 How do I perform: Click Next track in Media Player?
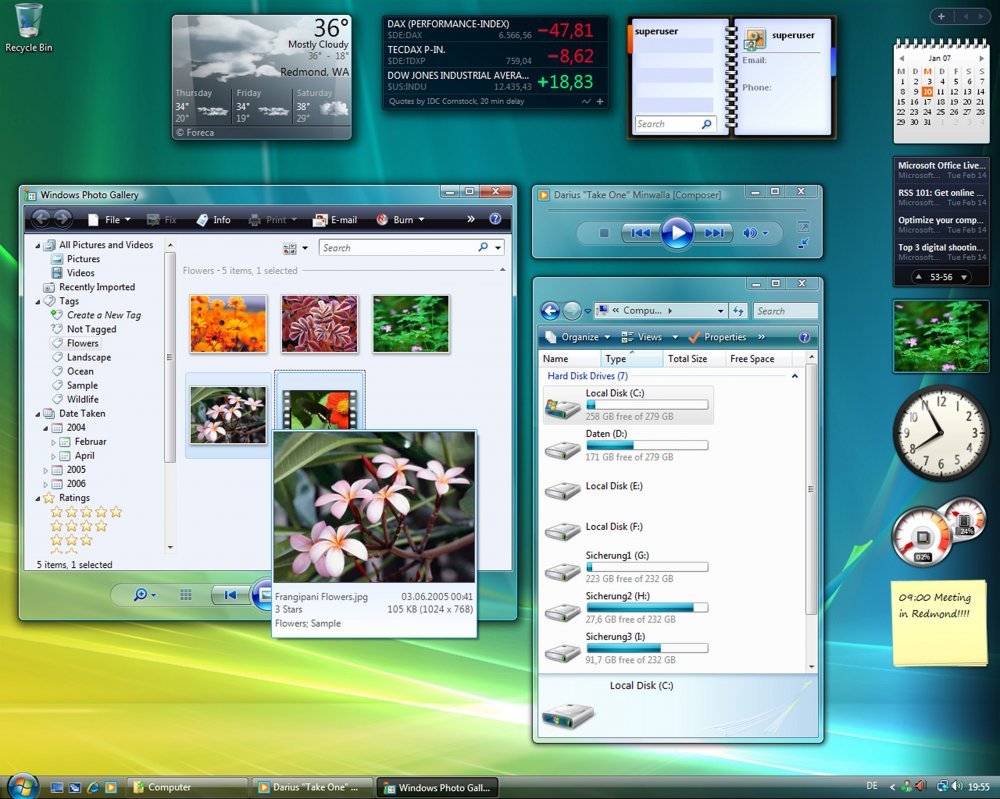click(x=714, y=233)
